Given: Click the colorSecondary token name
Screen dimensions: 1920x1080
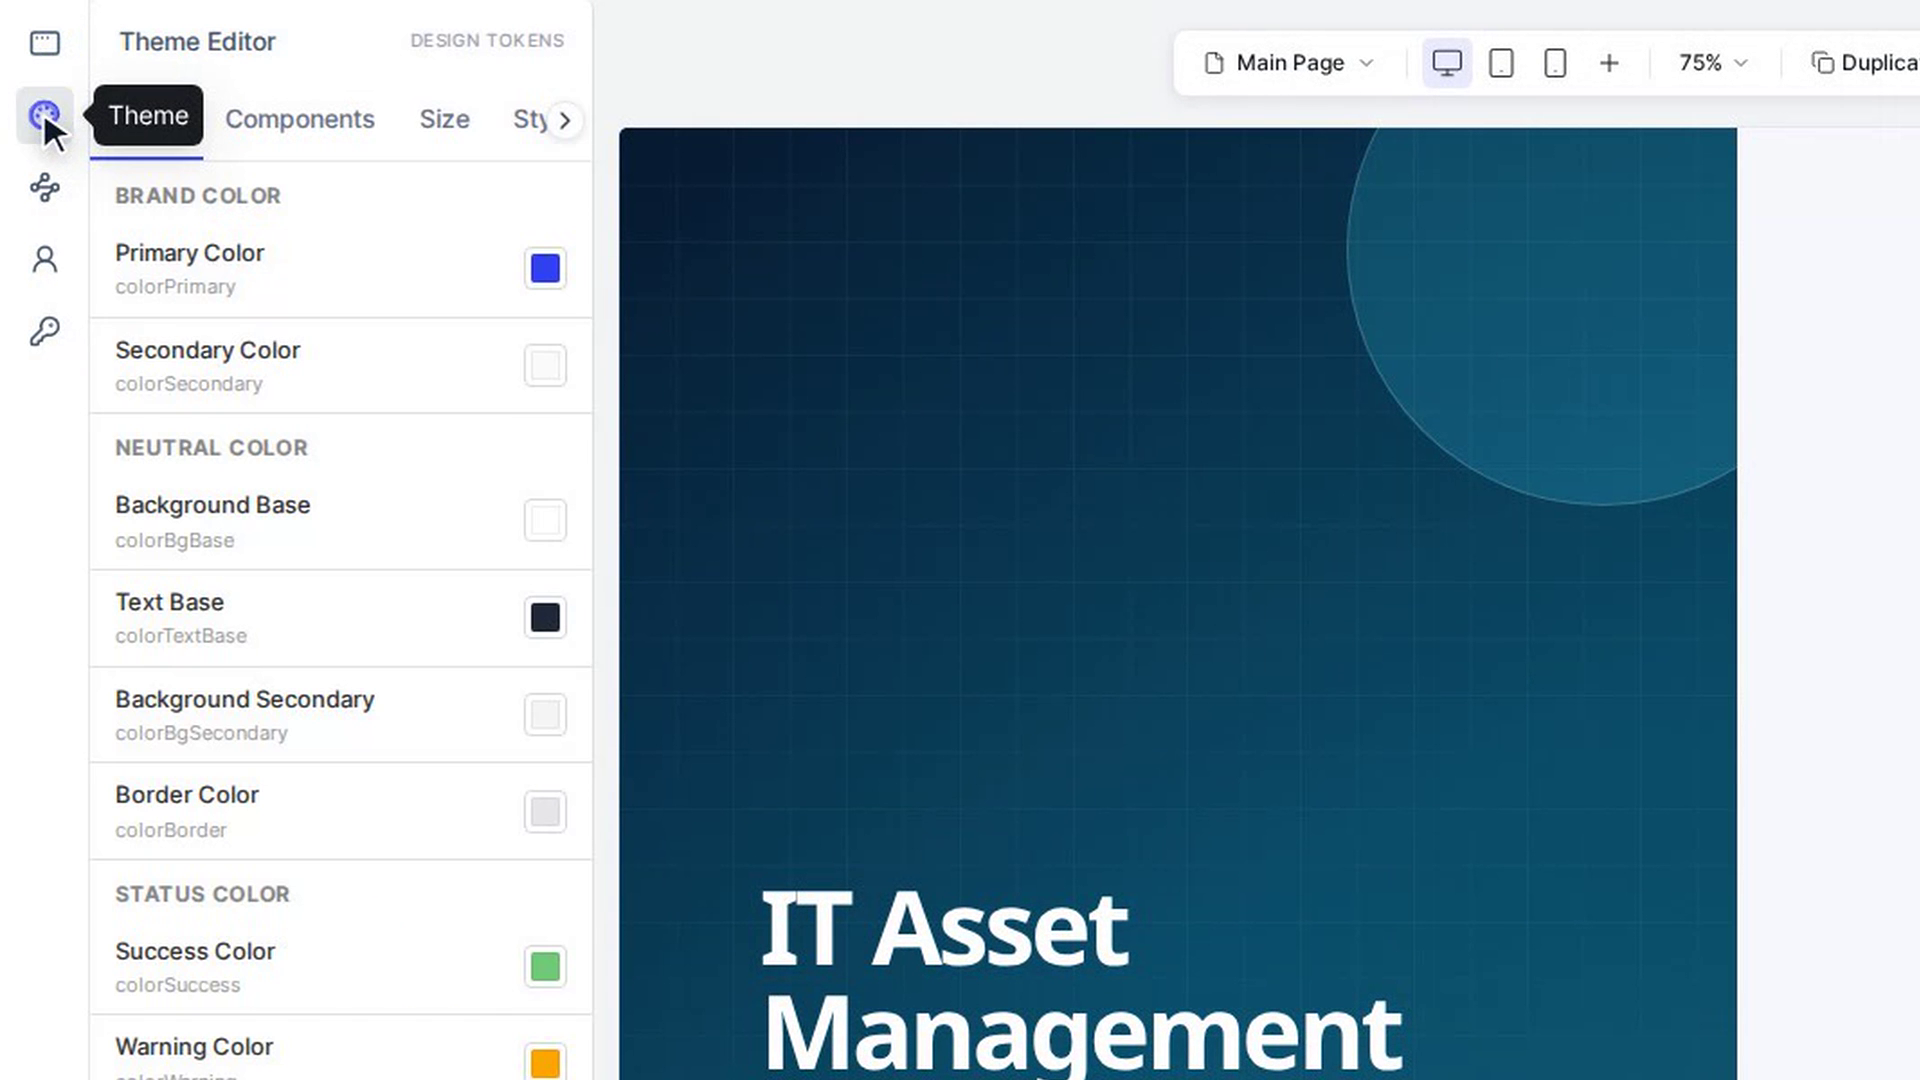Looking at the screenshot, I should 188,384.
